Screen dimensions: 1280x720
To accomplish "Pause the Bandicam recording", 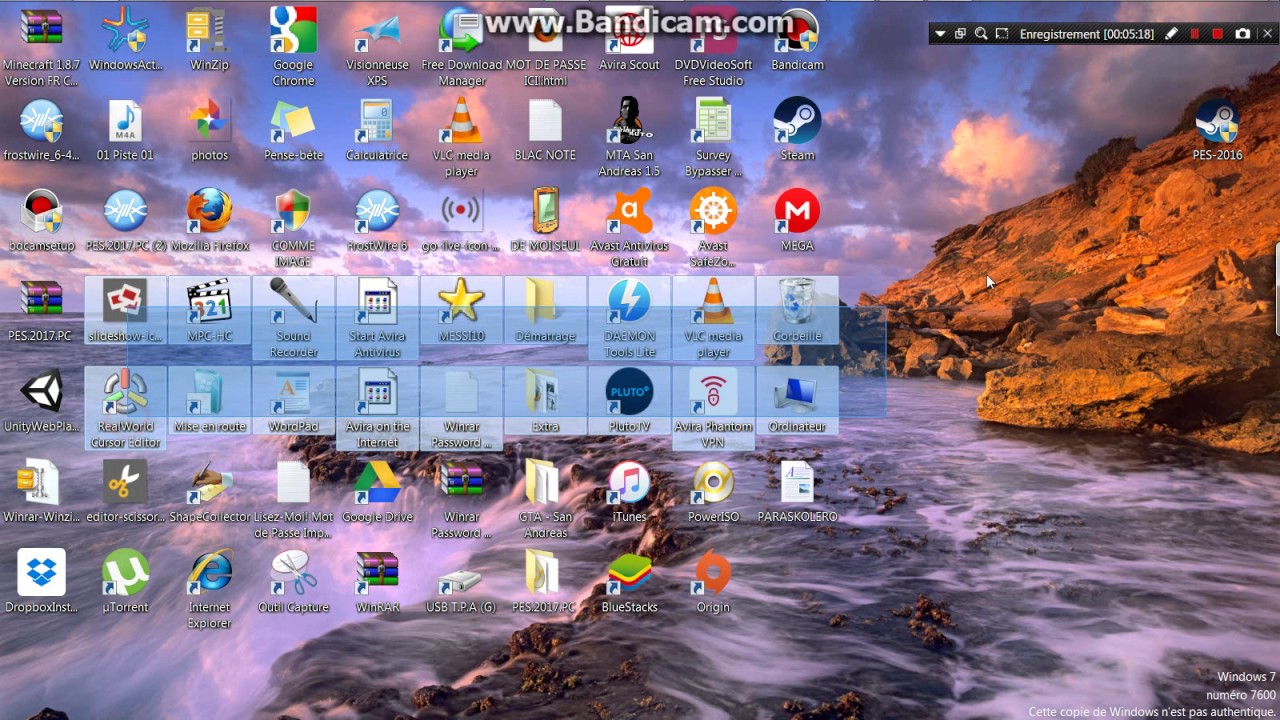I will pyautogui.click(x=1194, y=34).
